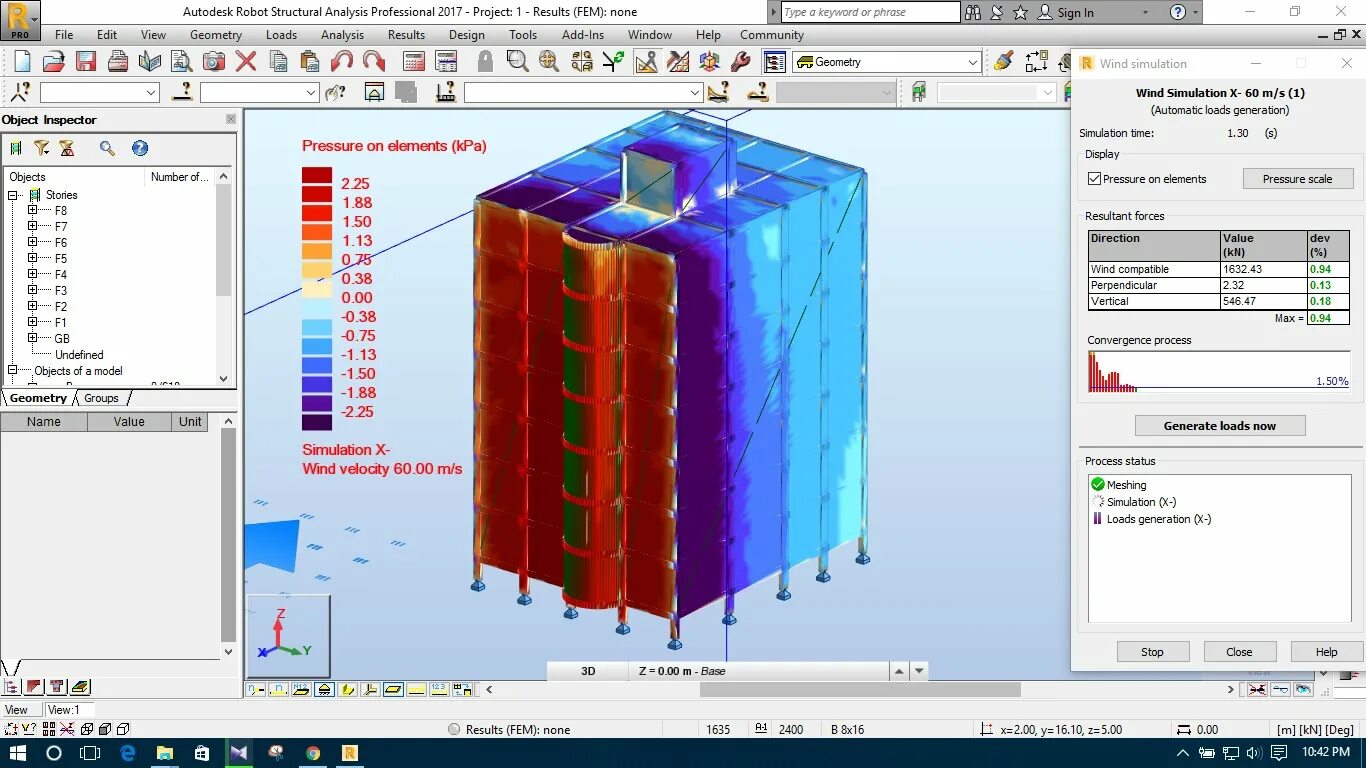
Task: Open the bar selection combo box
Action: click(259, 92)
